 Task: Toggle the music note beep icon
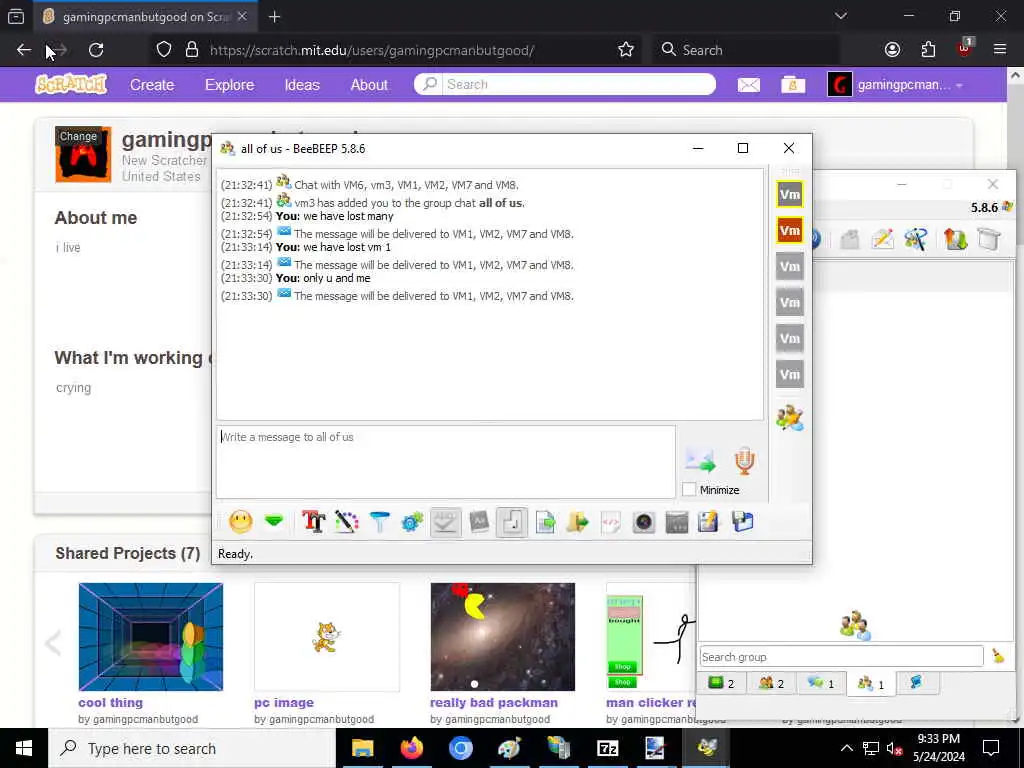point(512,522)
